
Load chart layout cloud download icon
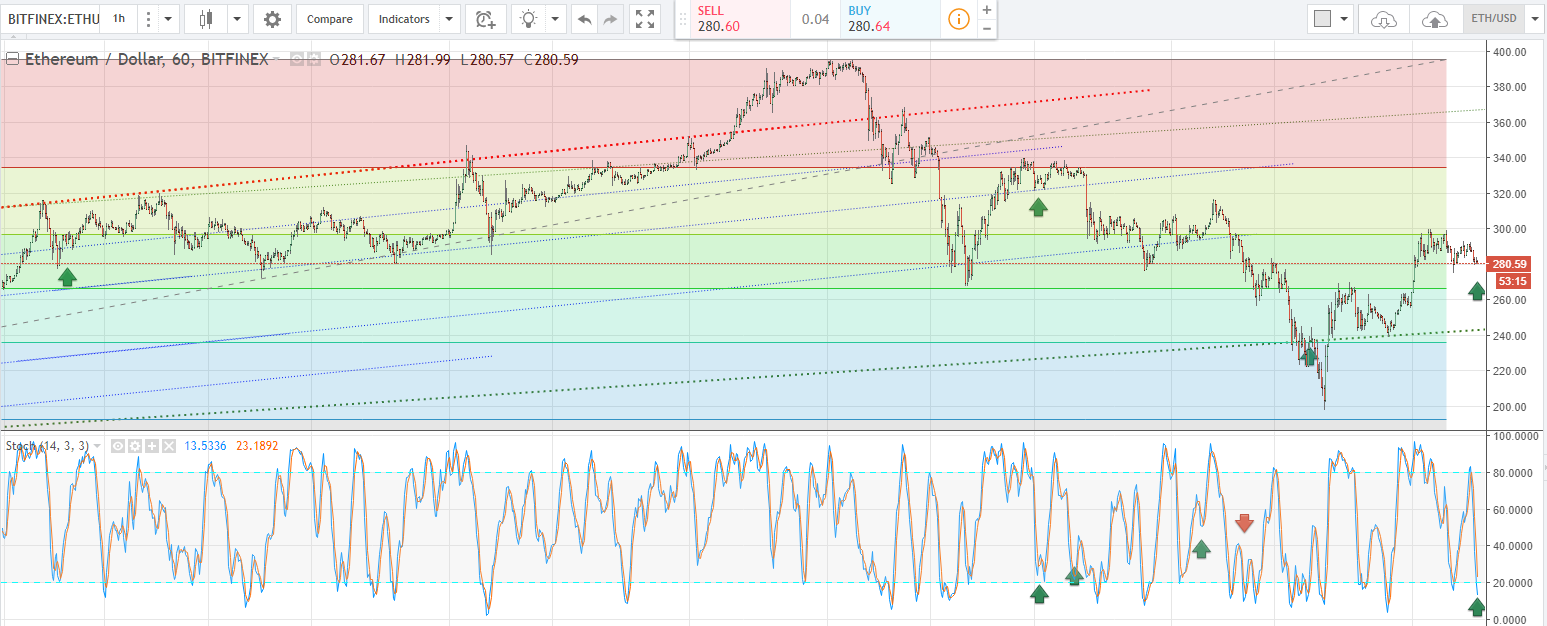(1383, 18)
